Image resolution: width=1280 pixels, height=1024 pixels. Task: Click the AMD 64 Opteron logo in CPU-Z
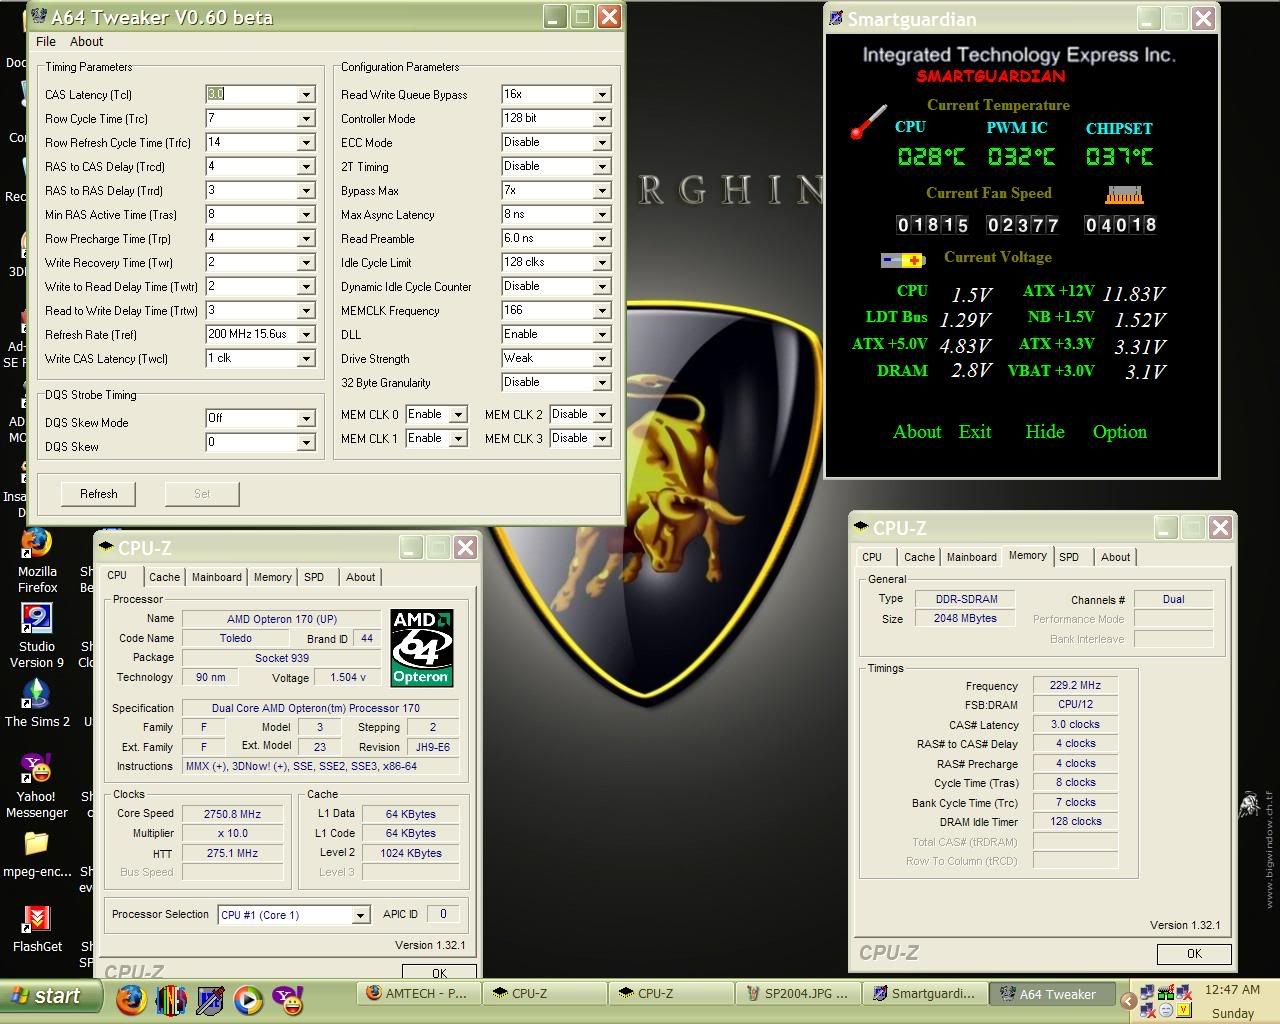click(421, 648)
